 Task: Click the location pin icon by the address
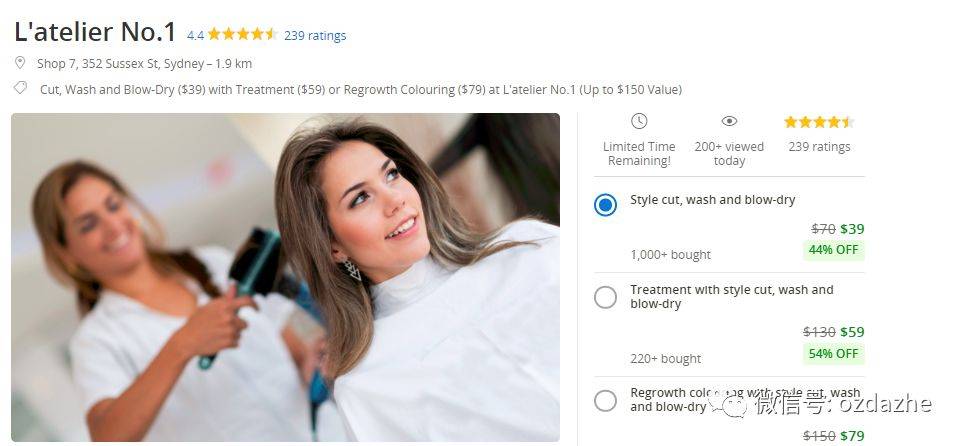click(20, 63)
